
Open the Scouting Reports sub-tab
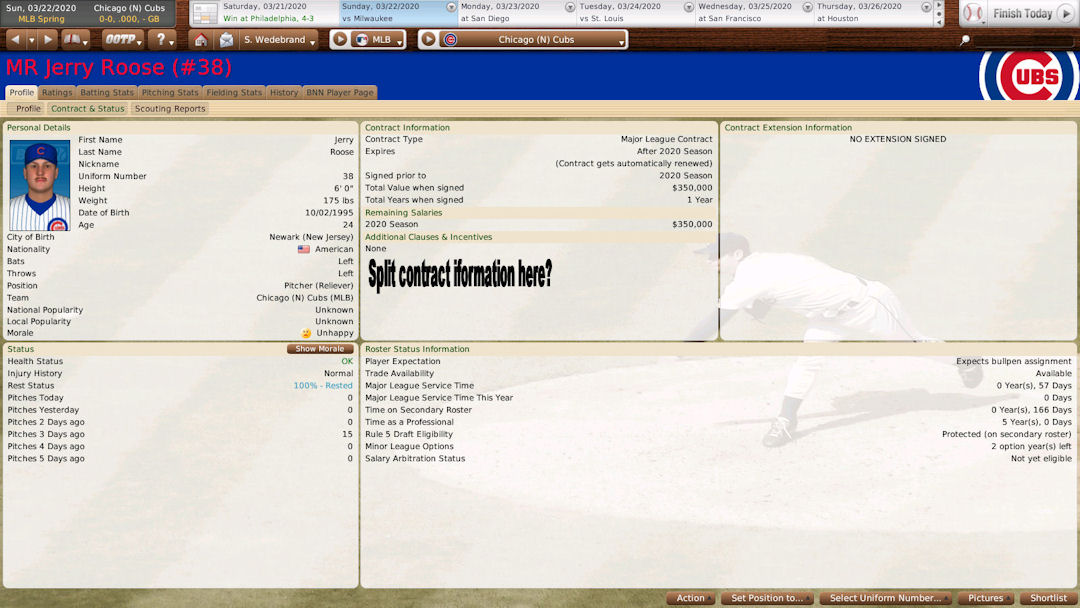click(170, 109)
